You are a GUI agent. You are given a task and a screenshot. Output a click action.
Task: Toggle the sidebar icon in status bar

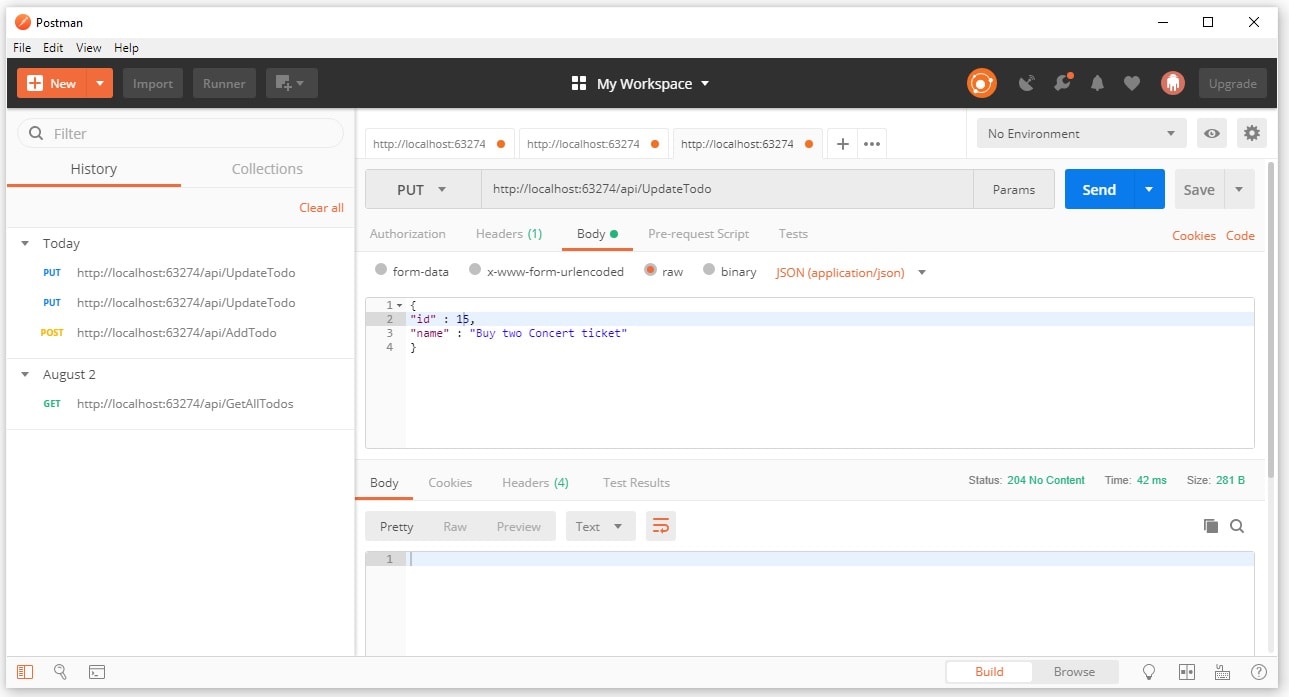[25, 672]
